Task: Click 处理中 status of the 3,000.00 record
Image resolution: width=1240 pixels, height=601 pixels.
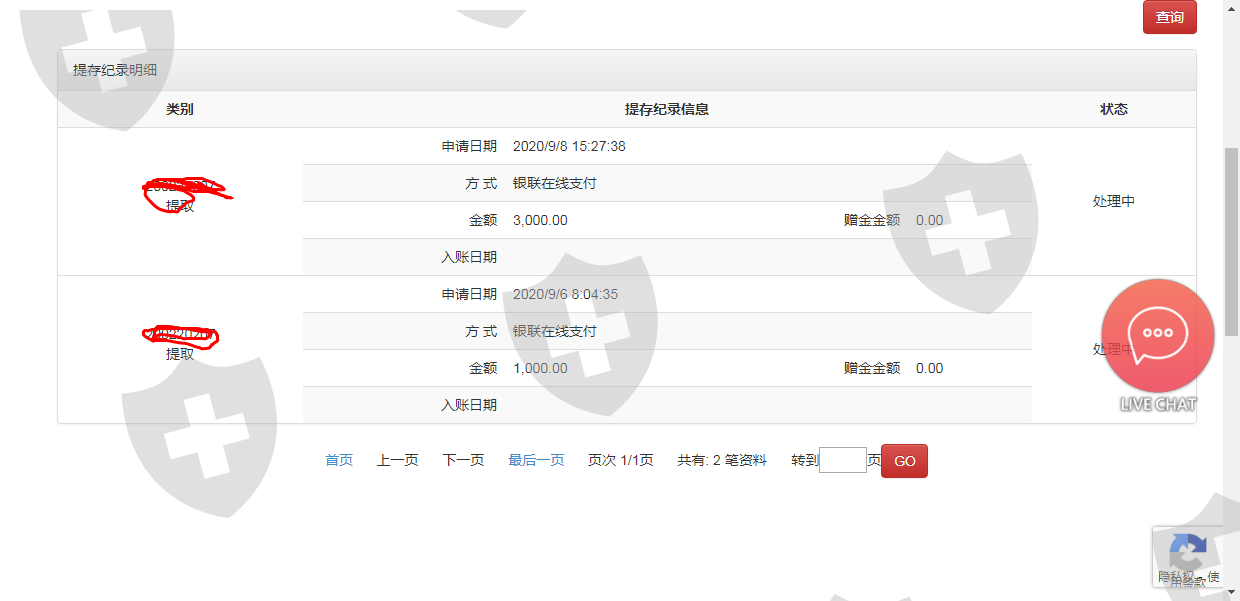Action: click(1113, 201)
